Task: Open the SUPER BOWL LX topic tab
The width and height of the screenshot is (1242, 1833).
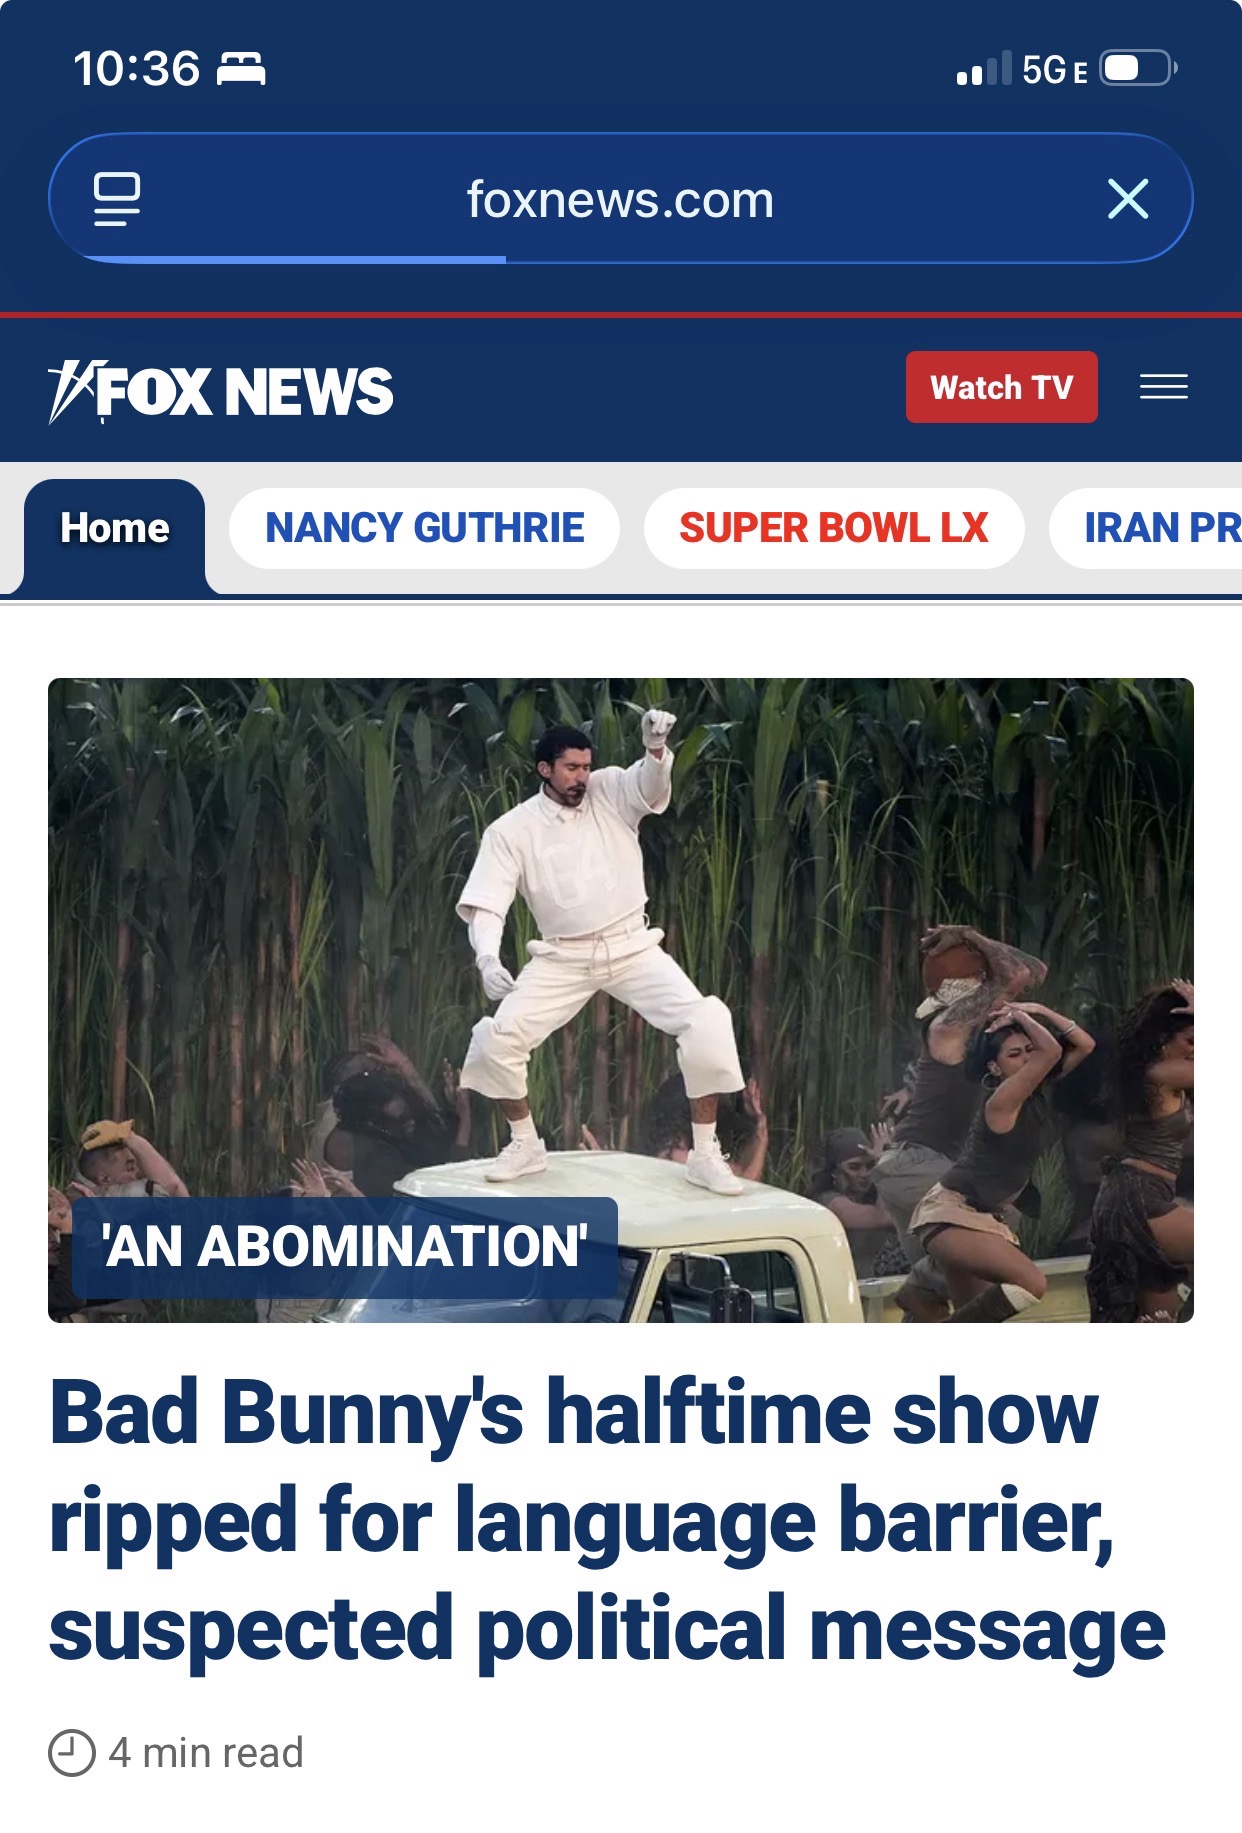Action: [834, 528]
